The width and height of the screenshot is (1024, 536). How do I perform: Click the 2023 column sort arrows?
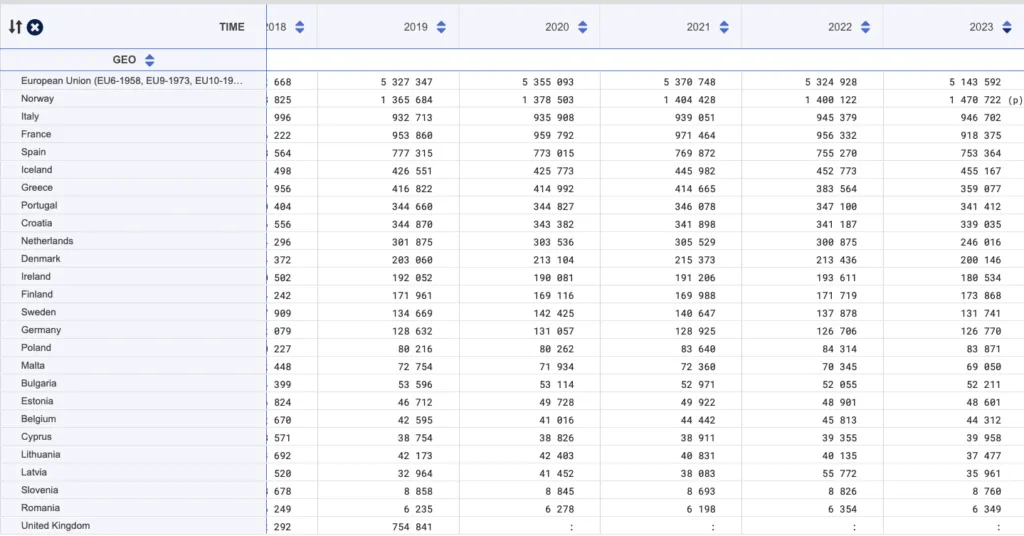click(1007, 27)
